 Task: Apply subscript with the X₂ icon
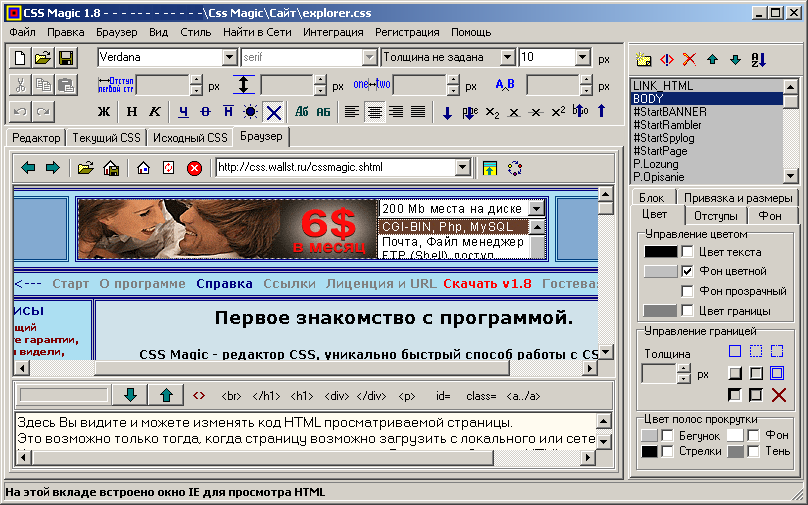492,111
